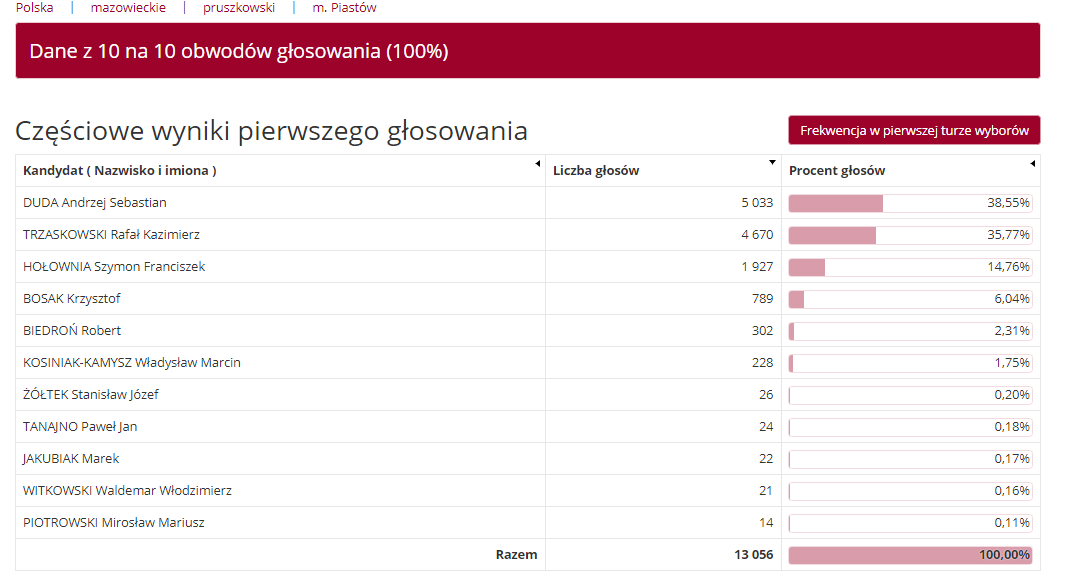Click the 35,77% progress bar
This screenshot has height=587, width=1067.
910,235
